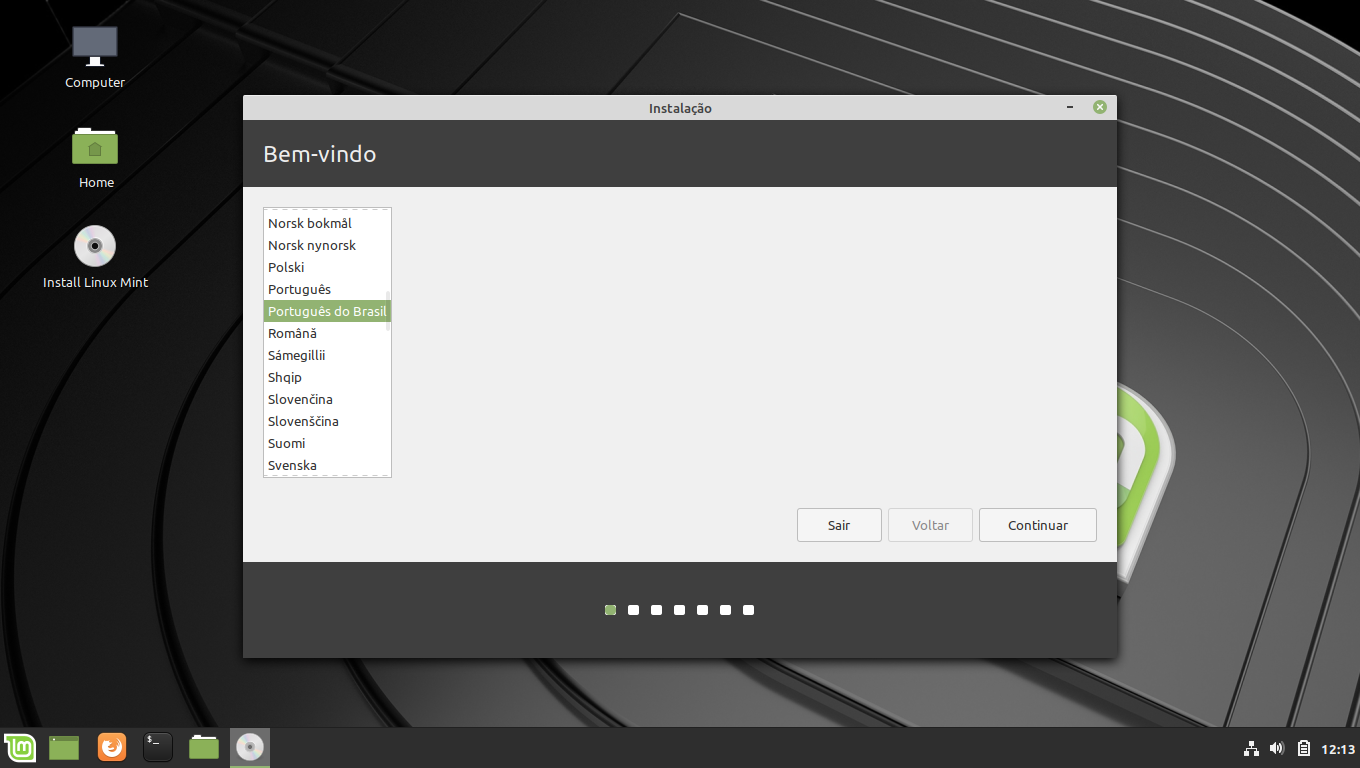This screenshot has height=768, width=1360.
Task: Click the language list scrollbar handle
Action: click(388, 311)
